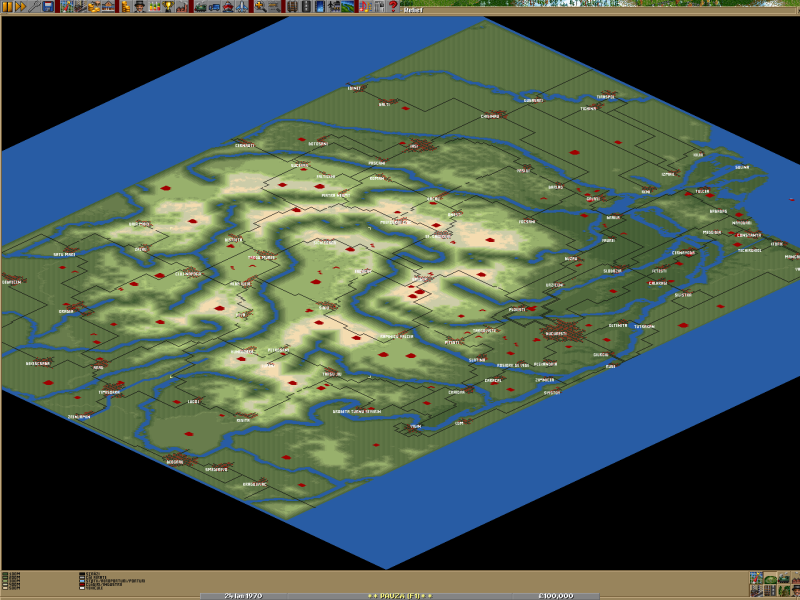The height and width of the screenshot is (600, 800).
Task: Click the TIGHINA town label on map
Action: (x=588, y=108)
